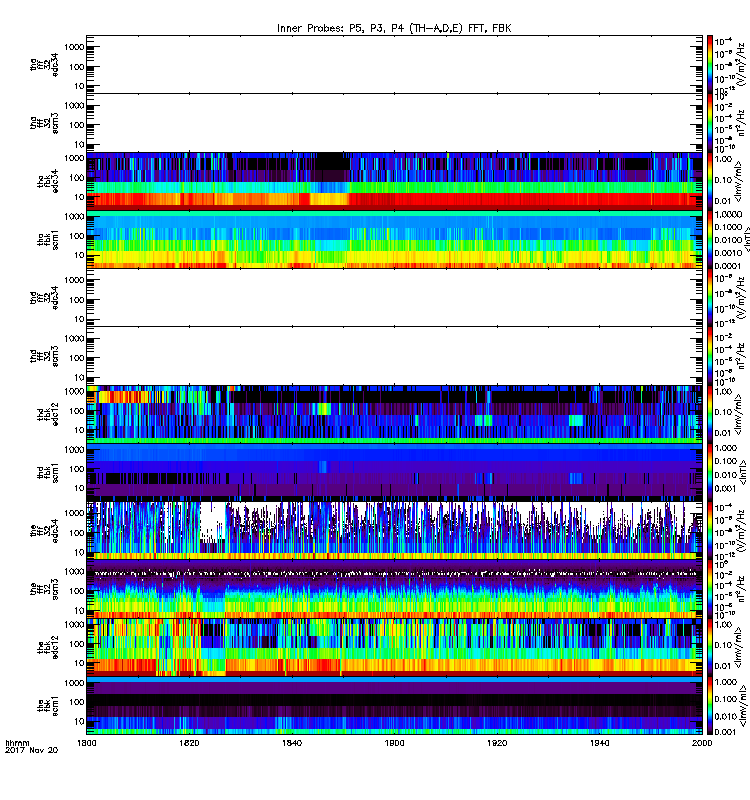Click inside the empty thd fff scm3 spectrogram
Viewport: 750px width, 800px height.
coord(394,356)
